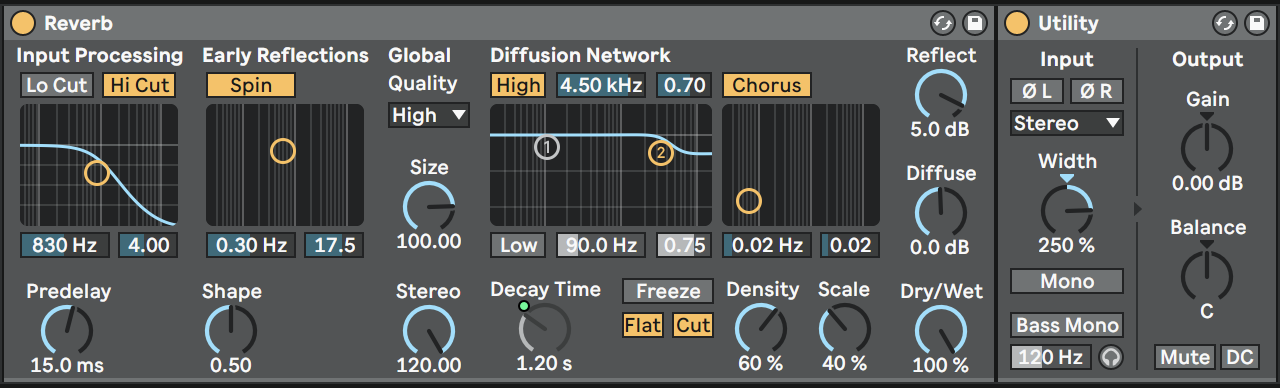Select diffusion filter handle 1
Image resolution: width=1280 pixels, height=388 pixels.
[x=547, y=147]
